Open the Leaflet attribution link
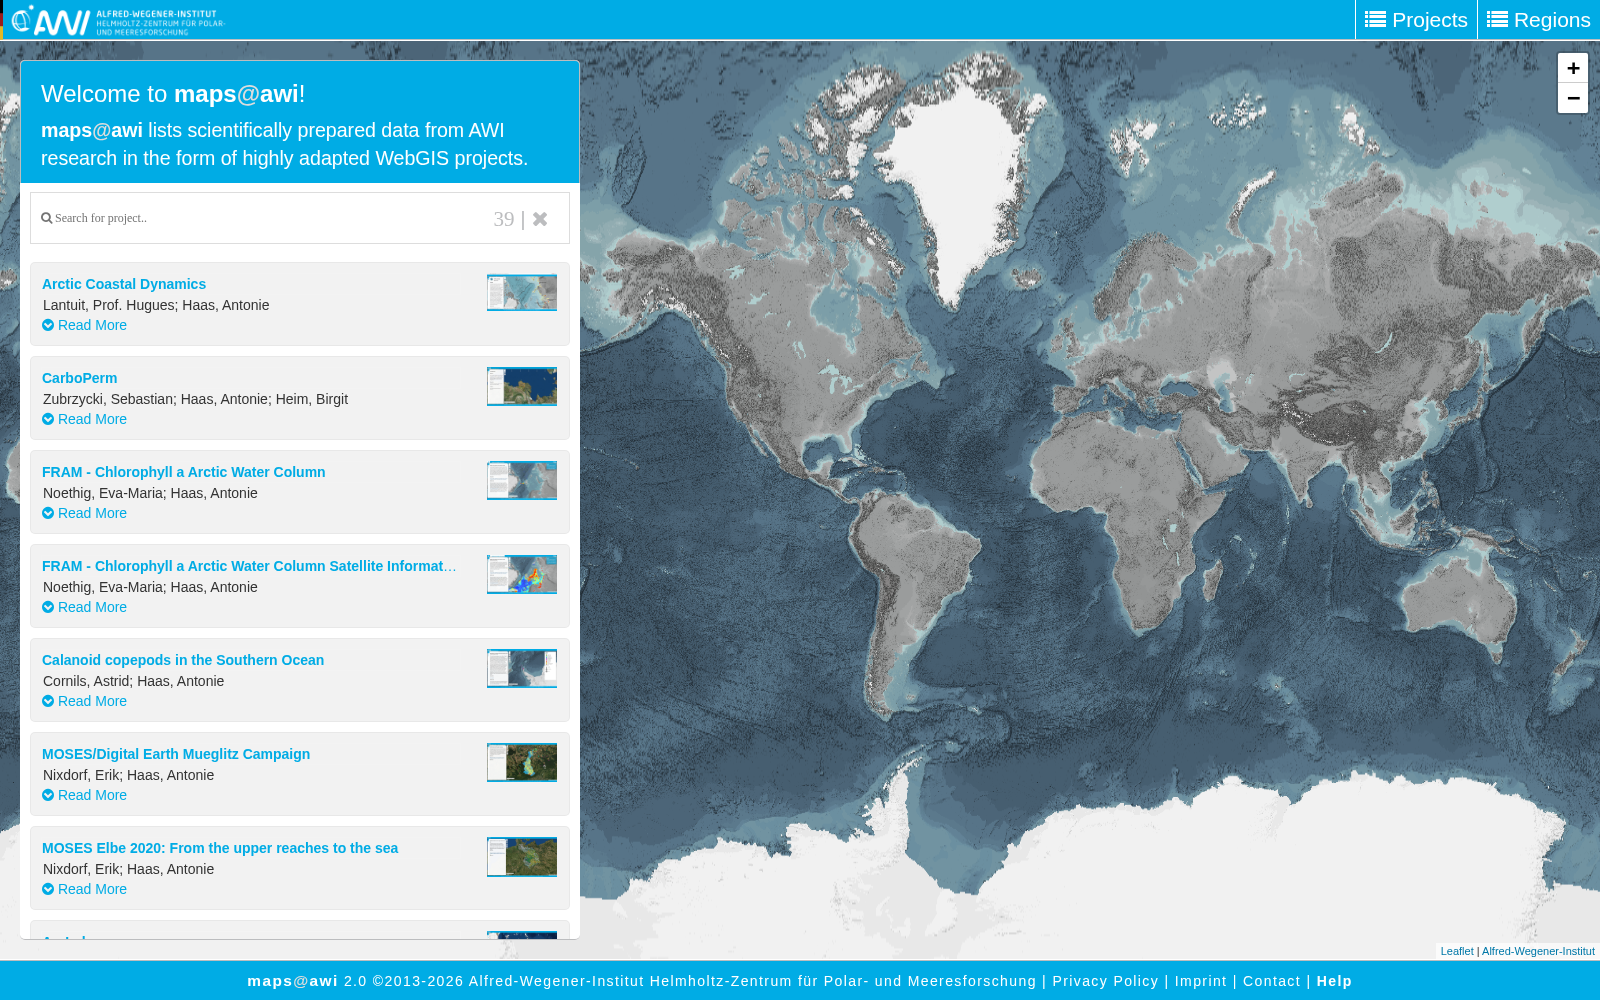The width and height of the screenshot is (1600, 1000). 1457,951
